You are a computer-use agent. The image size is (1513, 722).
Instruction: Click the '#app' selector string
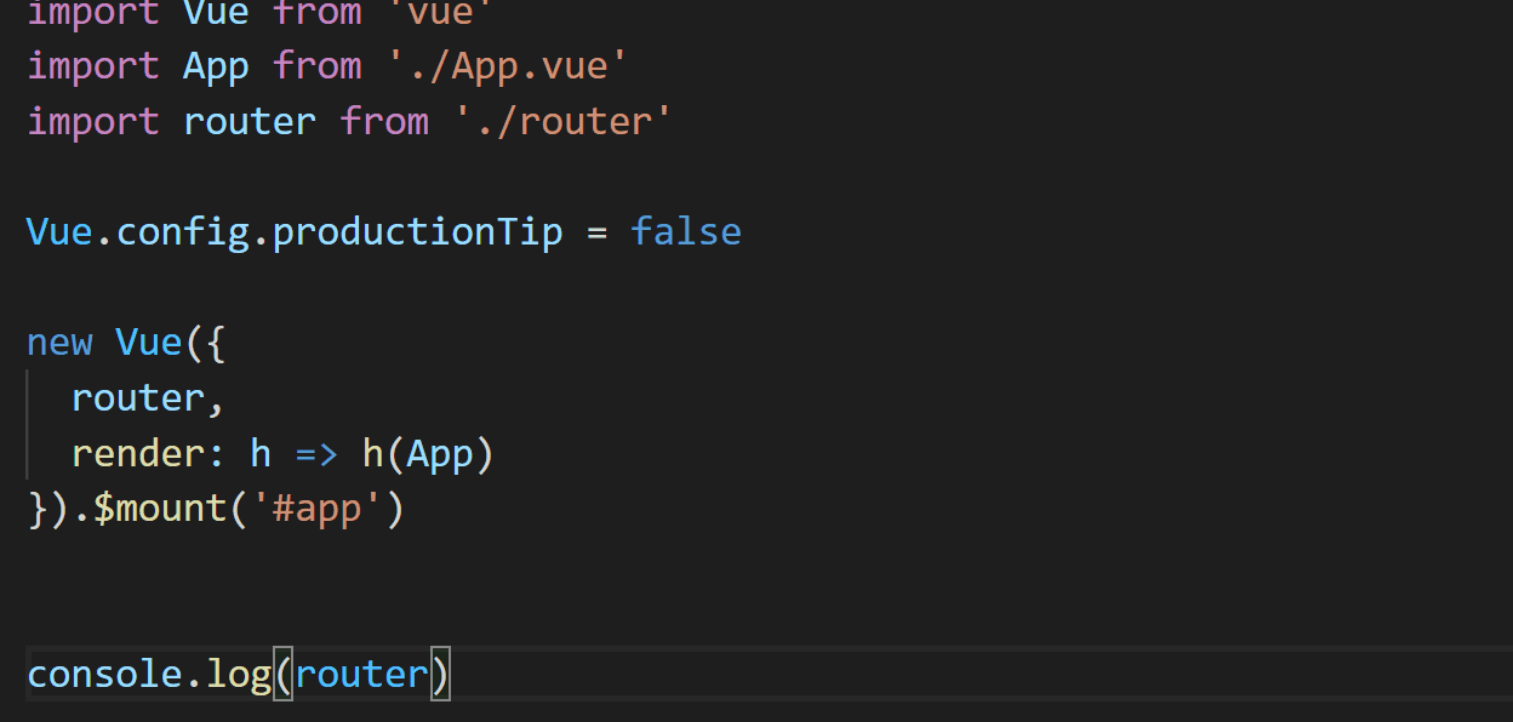(317, 509)
